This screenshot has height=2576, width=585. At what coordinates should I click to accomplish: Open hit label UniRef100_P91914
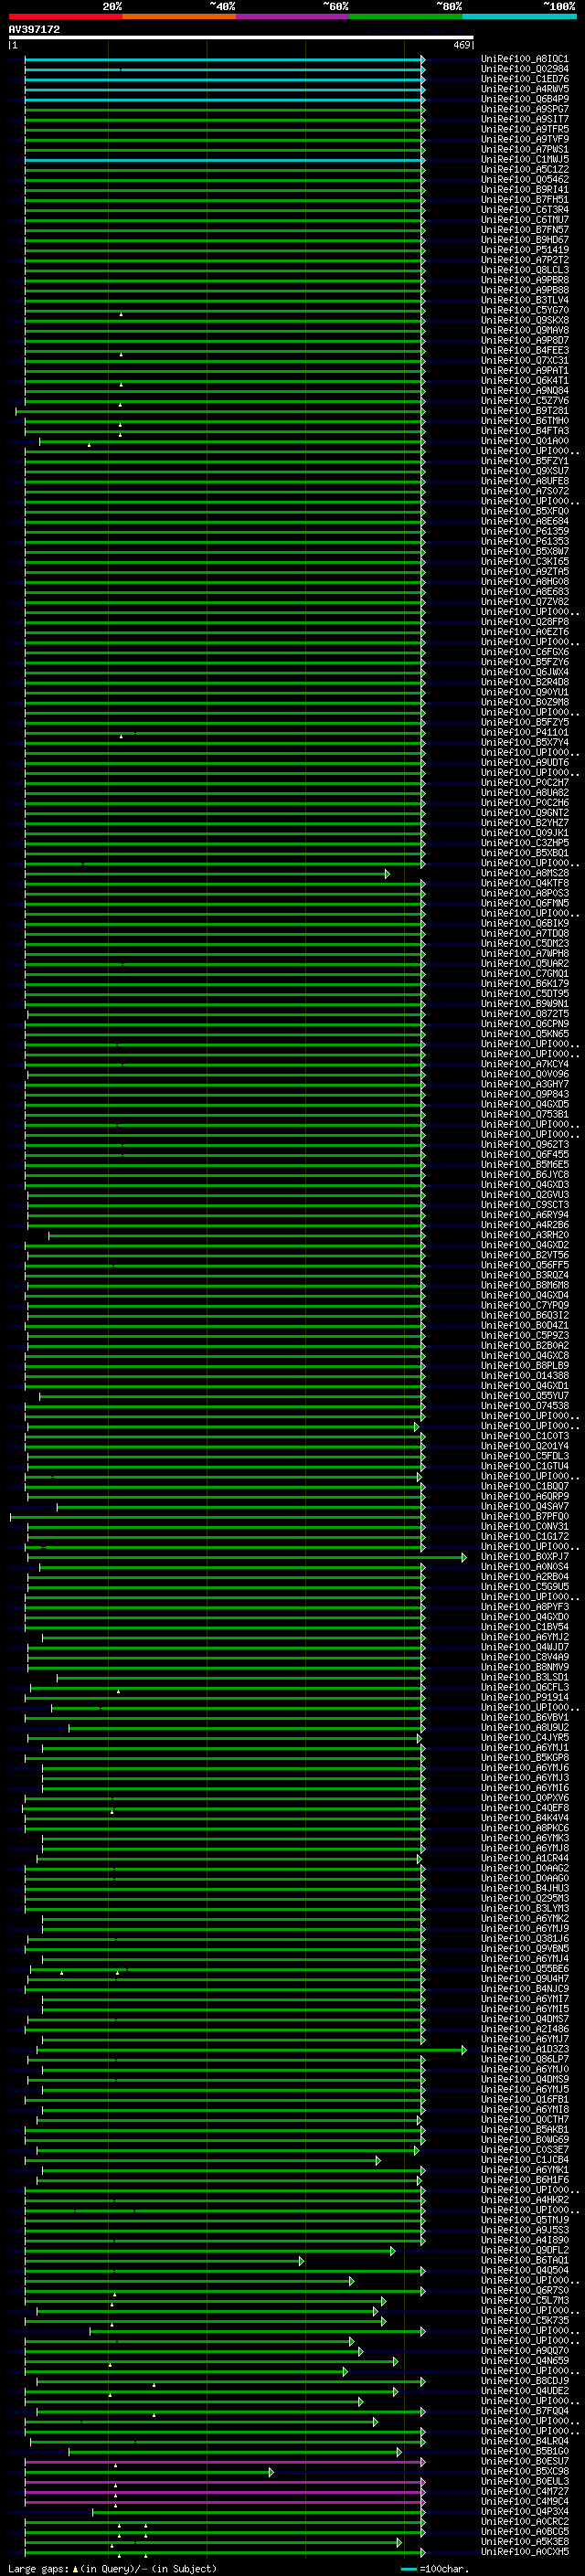click(x=525, y=1698)
